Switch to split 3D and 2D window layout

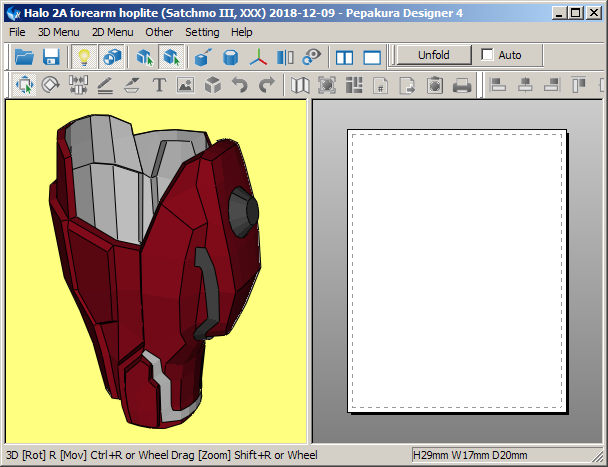point(345,57)
